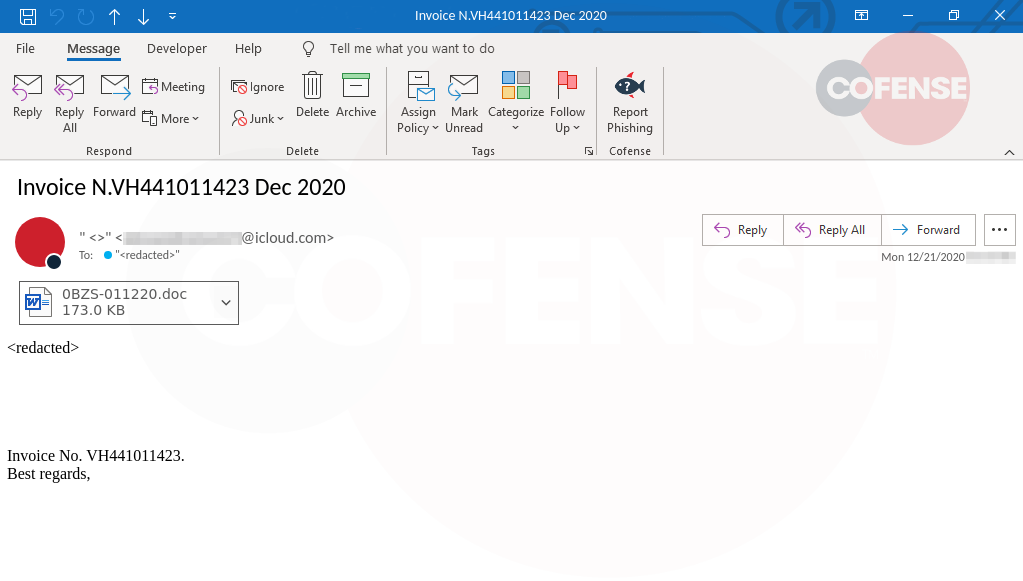Open the File menu tab
The height and width of the screenshot is (581, 1023).
25,48
